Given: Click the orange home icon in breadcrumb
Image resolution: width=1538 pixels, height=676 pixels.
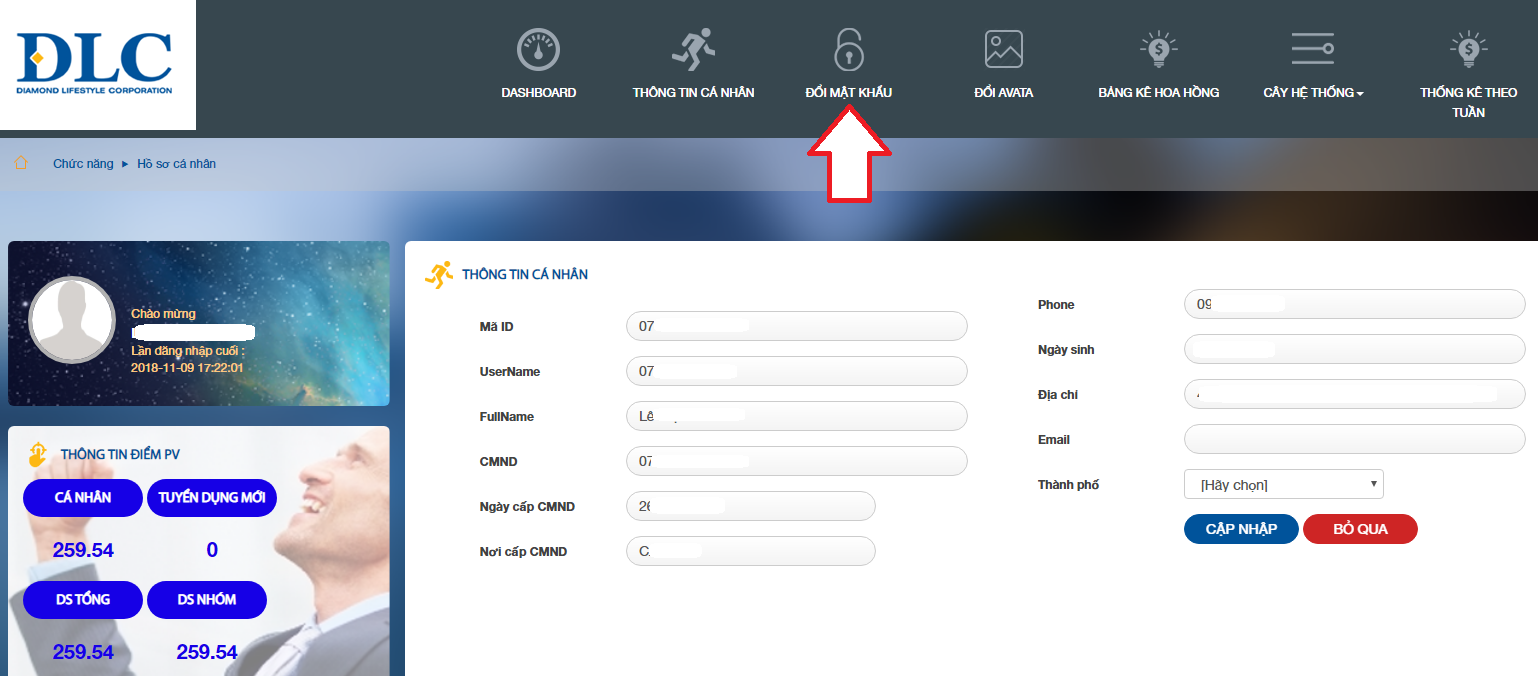Looking at the screenshot, I should [x=21, y=163].
